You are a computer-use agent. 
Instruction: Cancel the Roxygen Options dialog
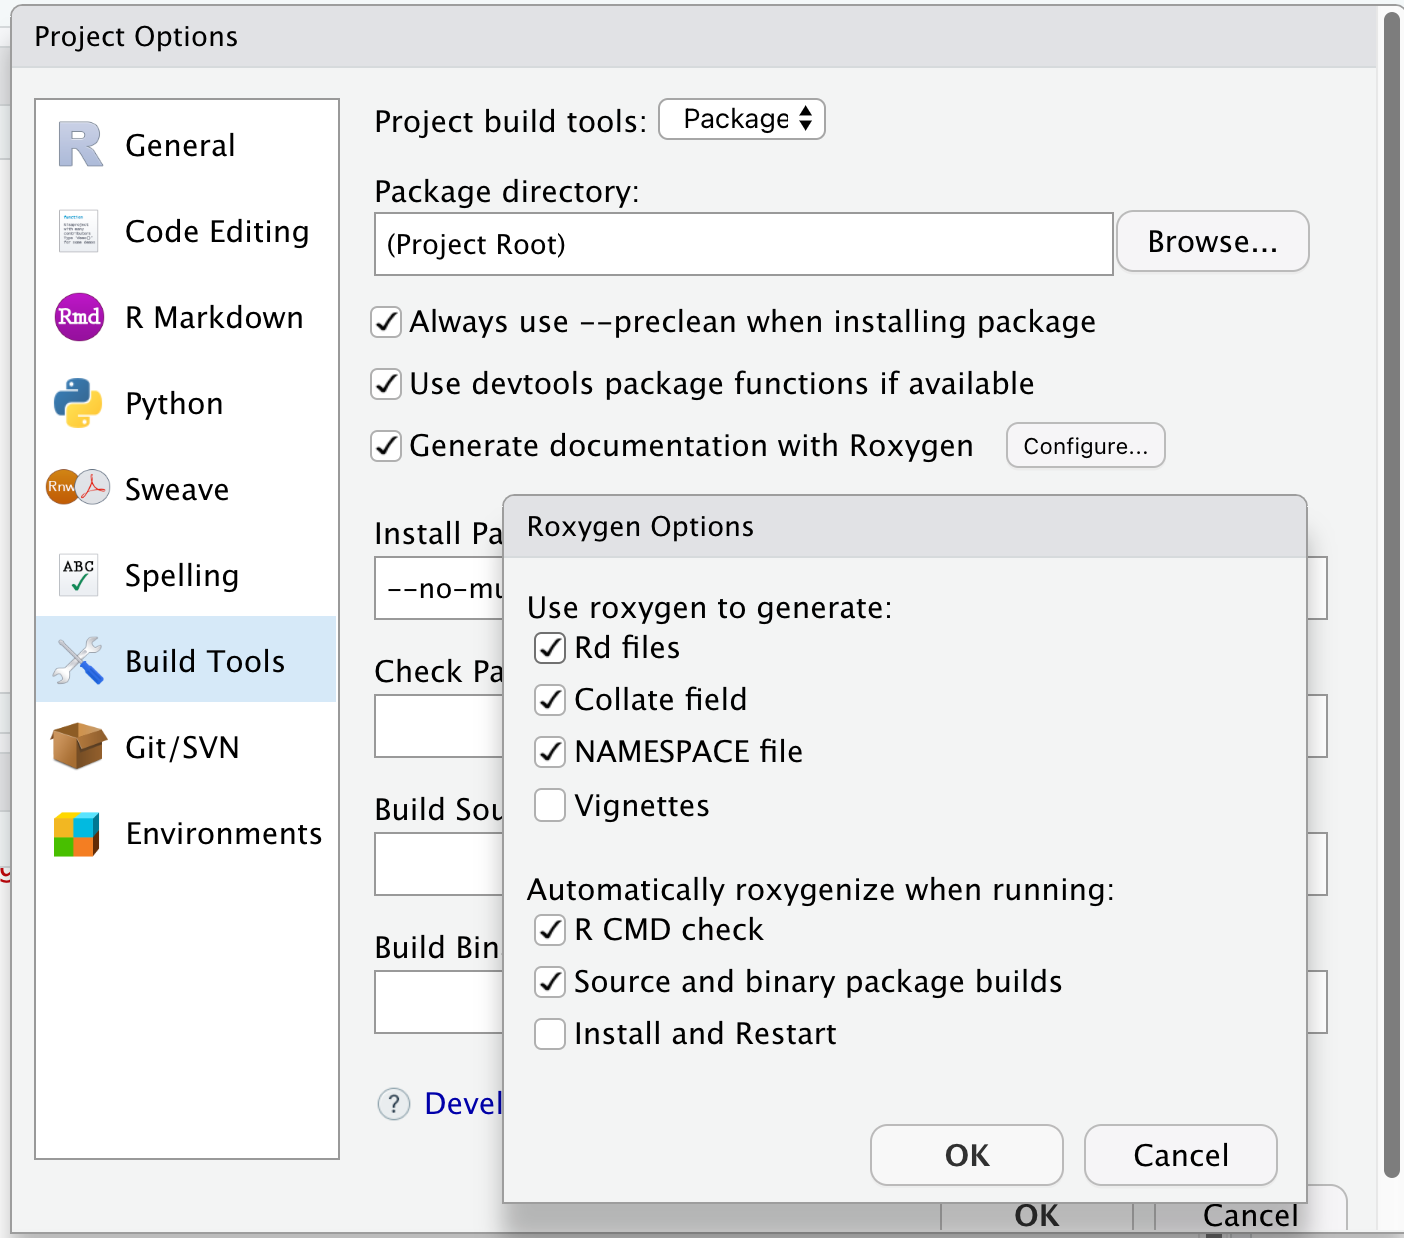tap(1180, 1155)
